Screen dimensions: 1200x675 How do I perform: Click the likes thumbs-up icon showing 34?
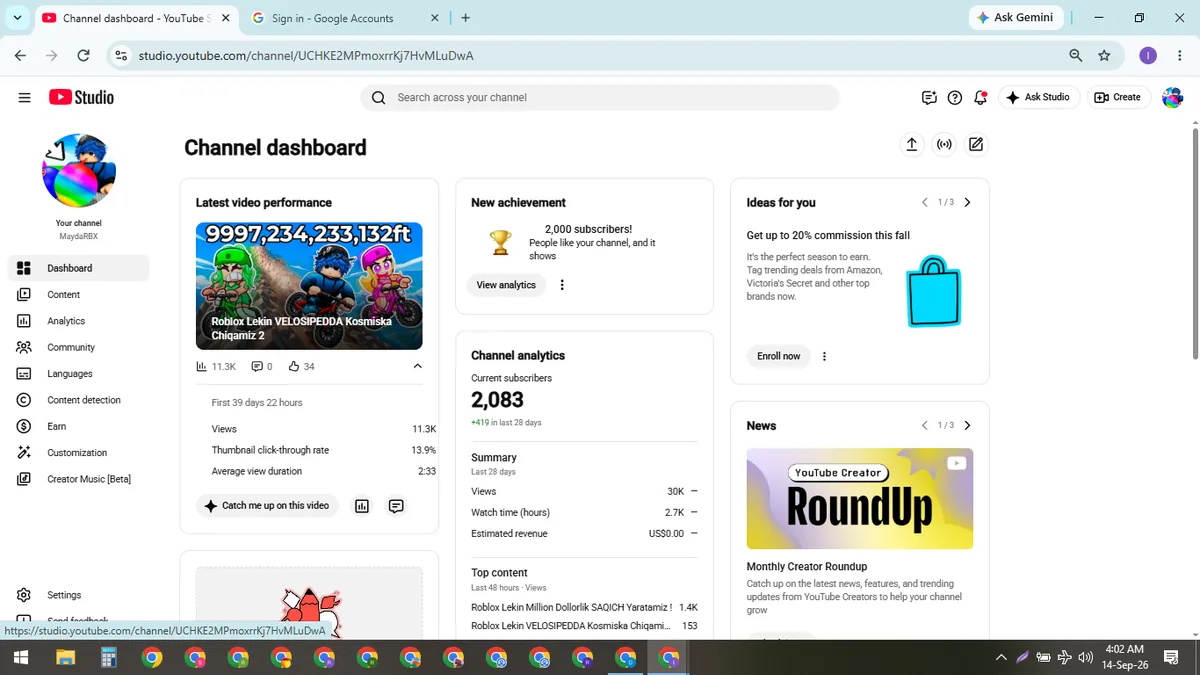pos(294,367)
